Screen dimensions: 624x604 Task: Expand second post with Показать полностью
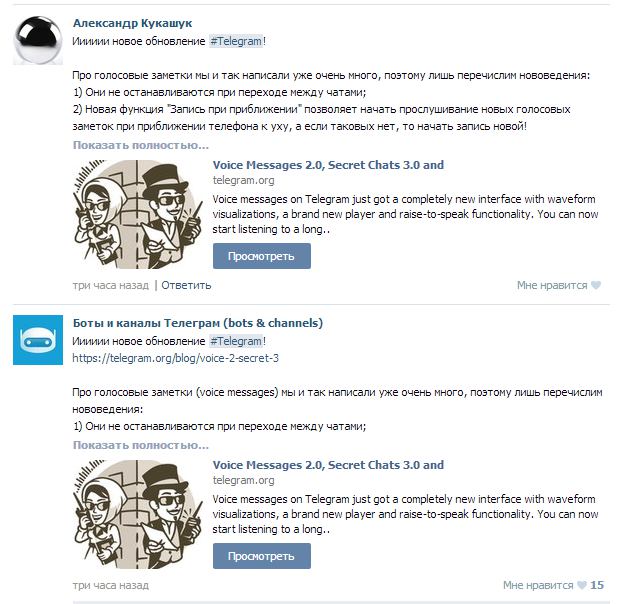click(140, 445)
